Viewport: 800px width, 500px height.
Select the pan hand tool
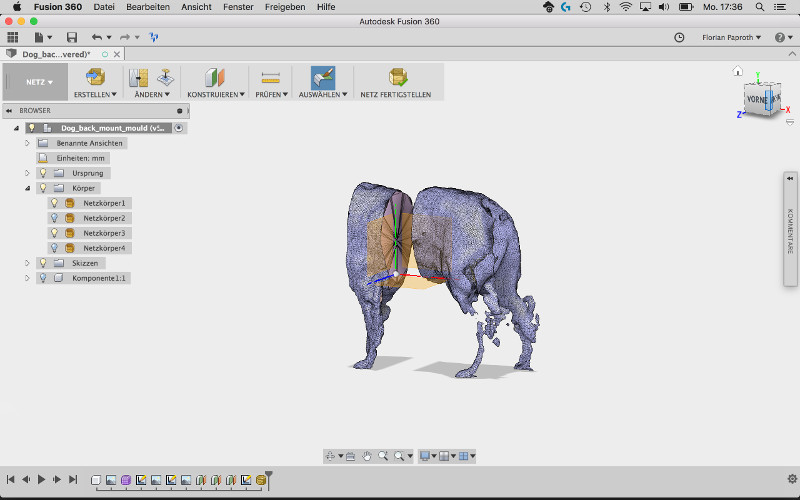tap(367, 456)
